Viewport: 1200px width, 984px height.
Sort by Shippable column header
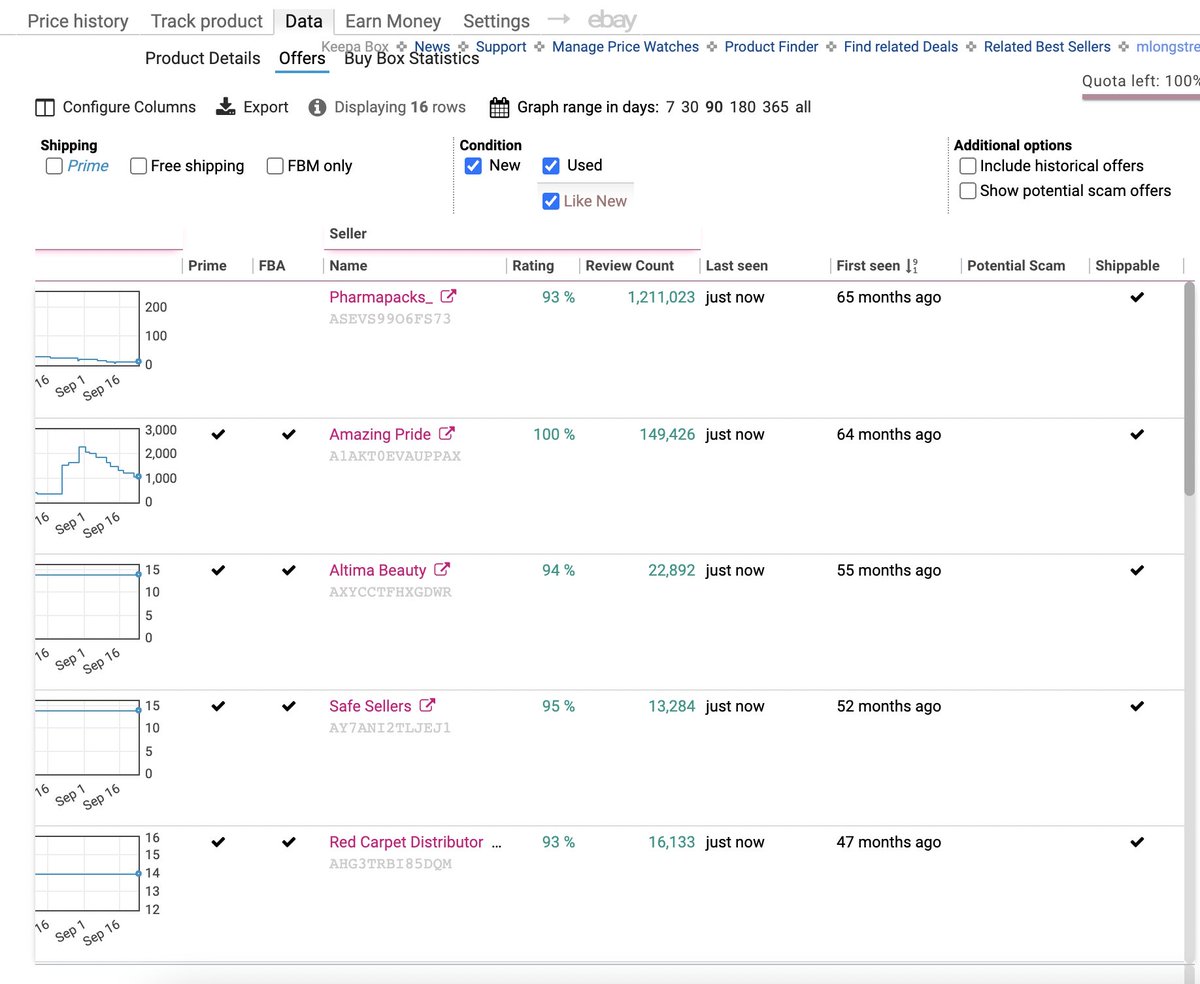point(1127,266)
